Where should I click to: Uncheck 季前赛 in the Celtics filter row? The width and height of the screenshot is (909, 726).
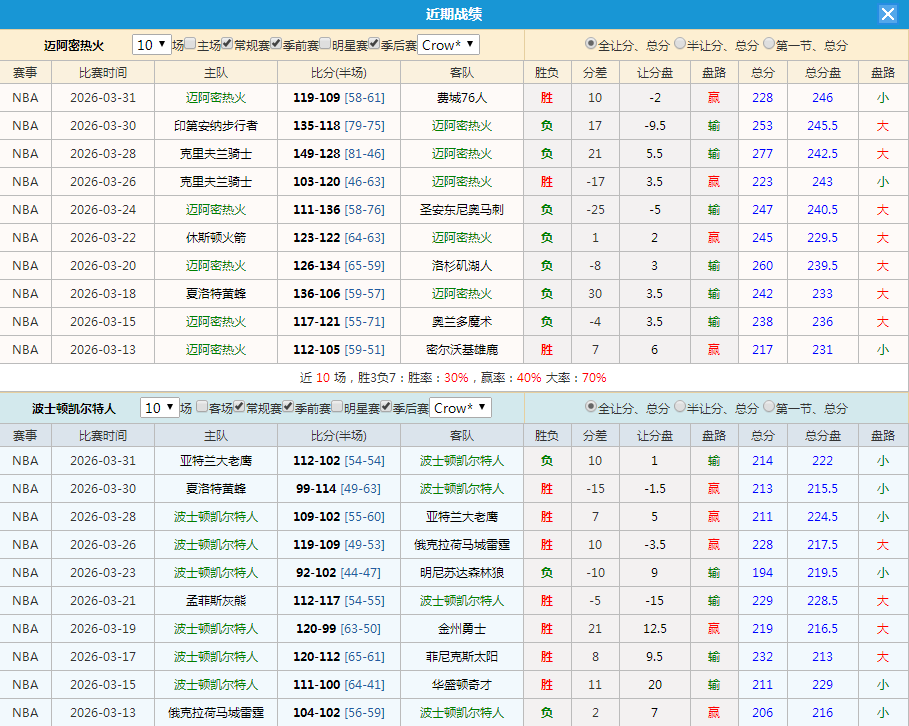[288, 407]
